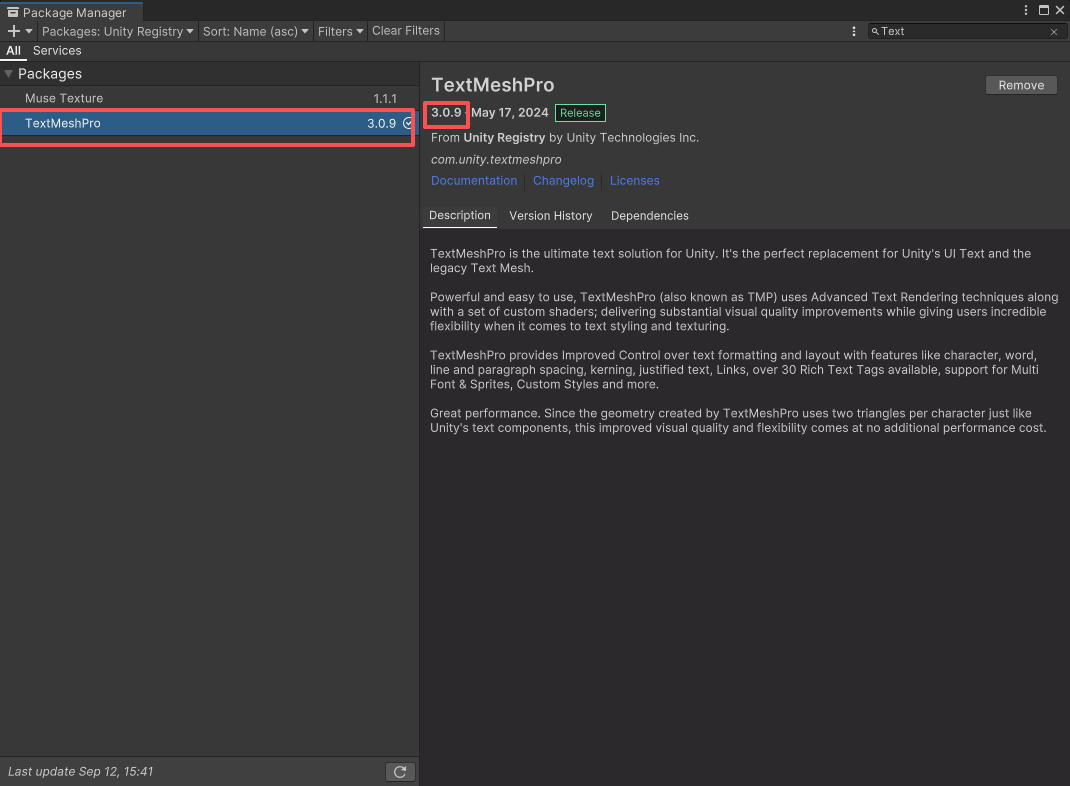Screen dimensions: 1070x786
Task: Click the installed checkmark icon on TextMeshPro
Action: 407,123
